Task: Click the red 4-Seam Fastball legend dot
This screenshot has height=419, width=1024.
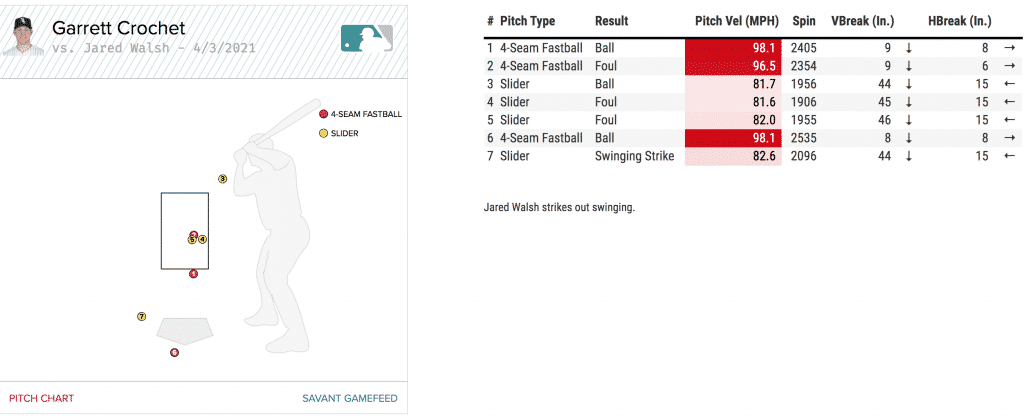Action: point(323,114)
